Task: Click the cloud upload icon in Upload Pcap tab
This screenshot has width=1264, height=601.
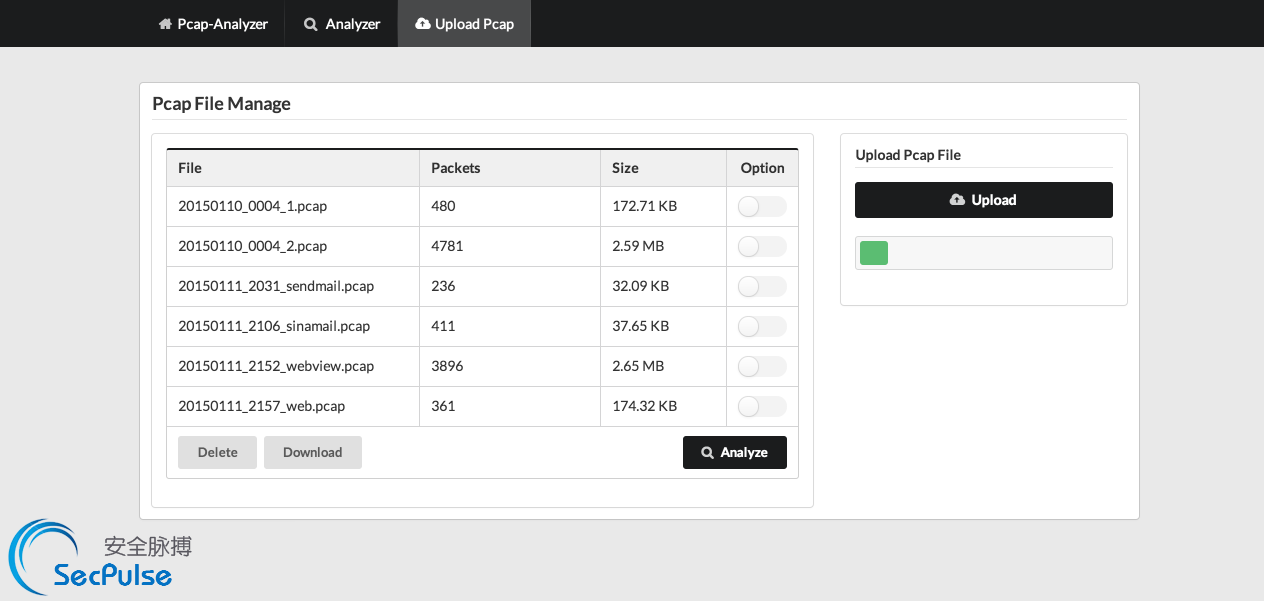Action: pos(423,24)
